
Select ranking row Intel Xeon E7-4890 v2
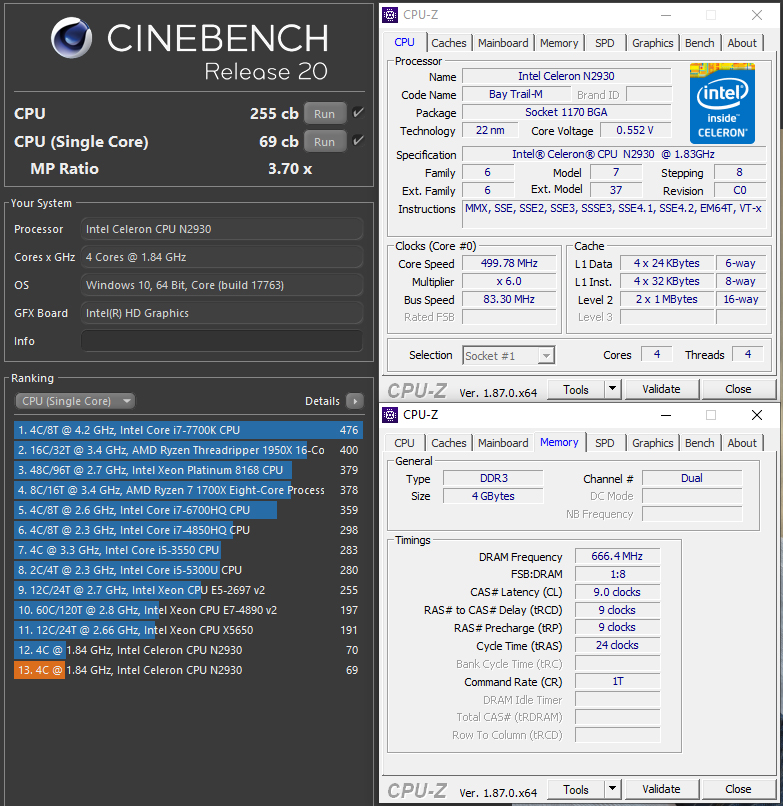188,610
